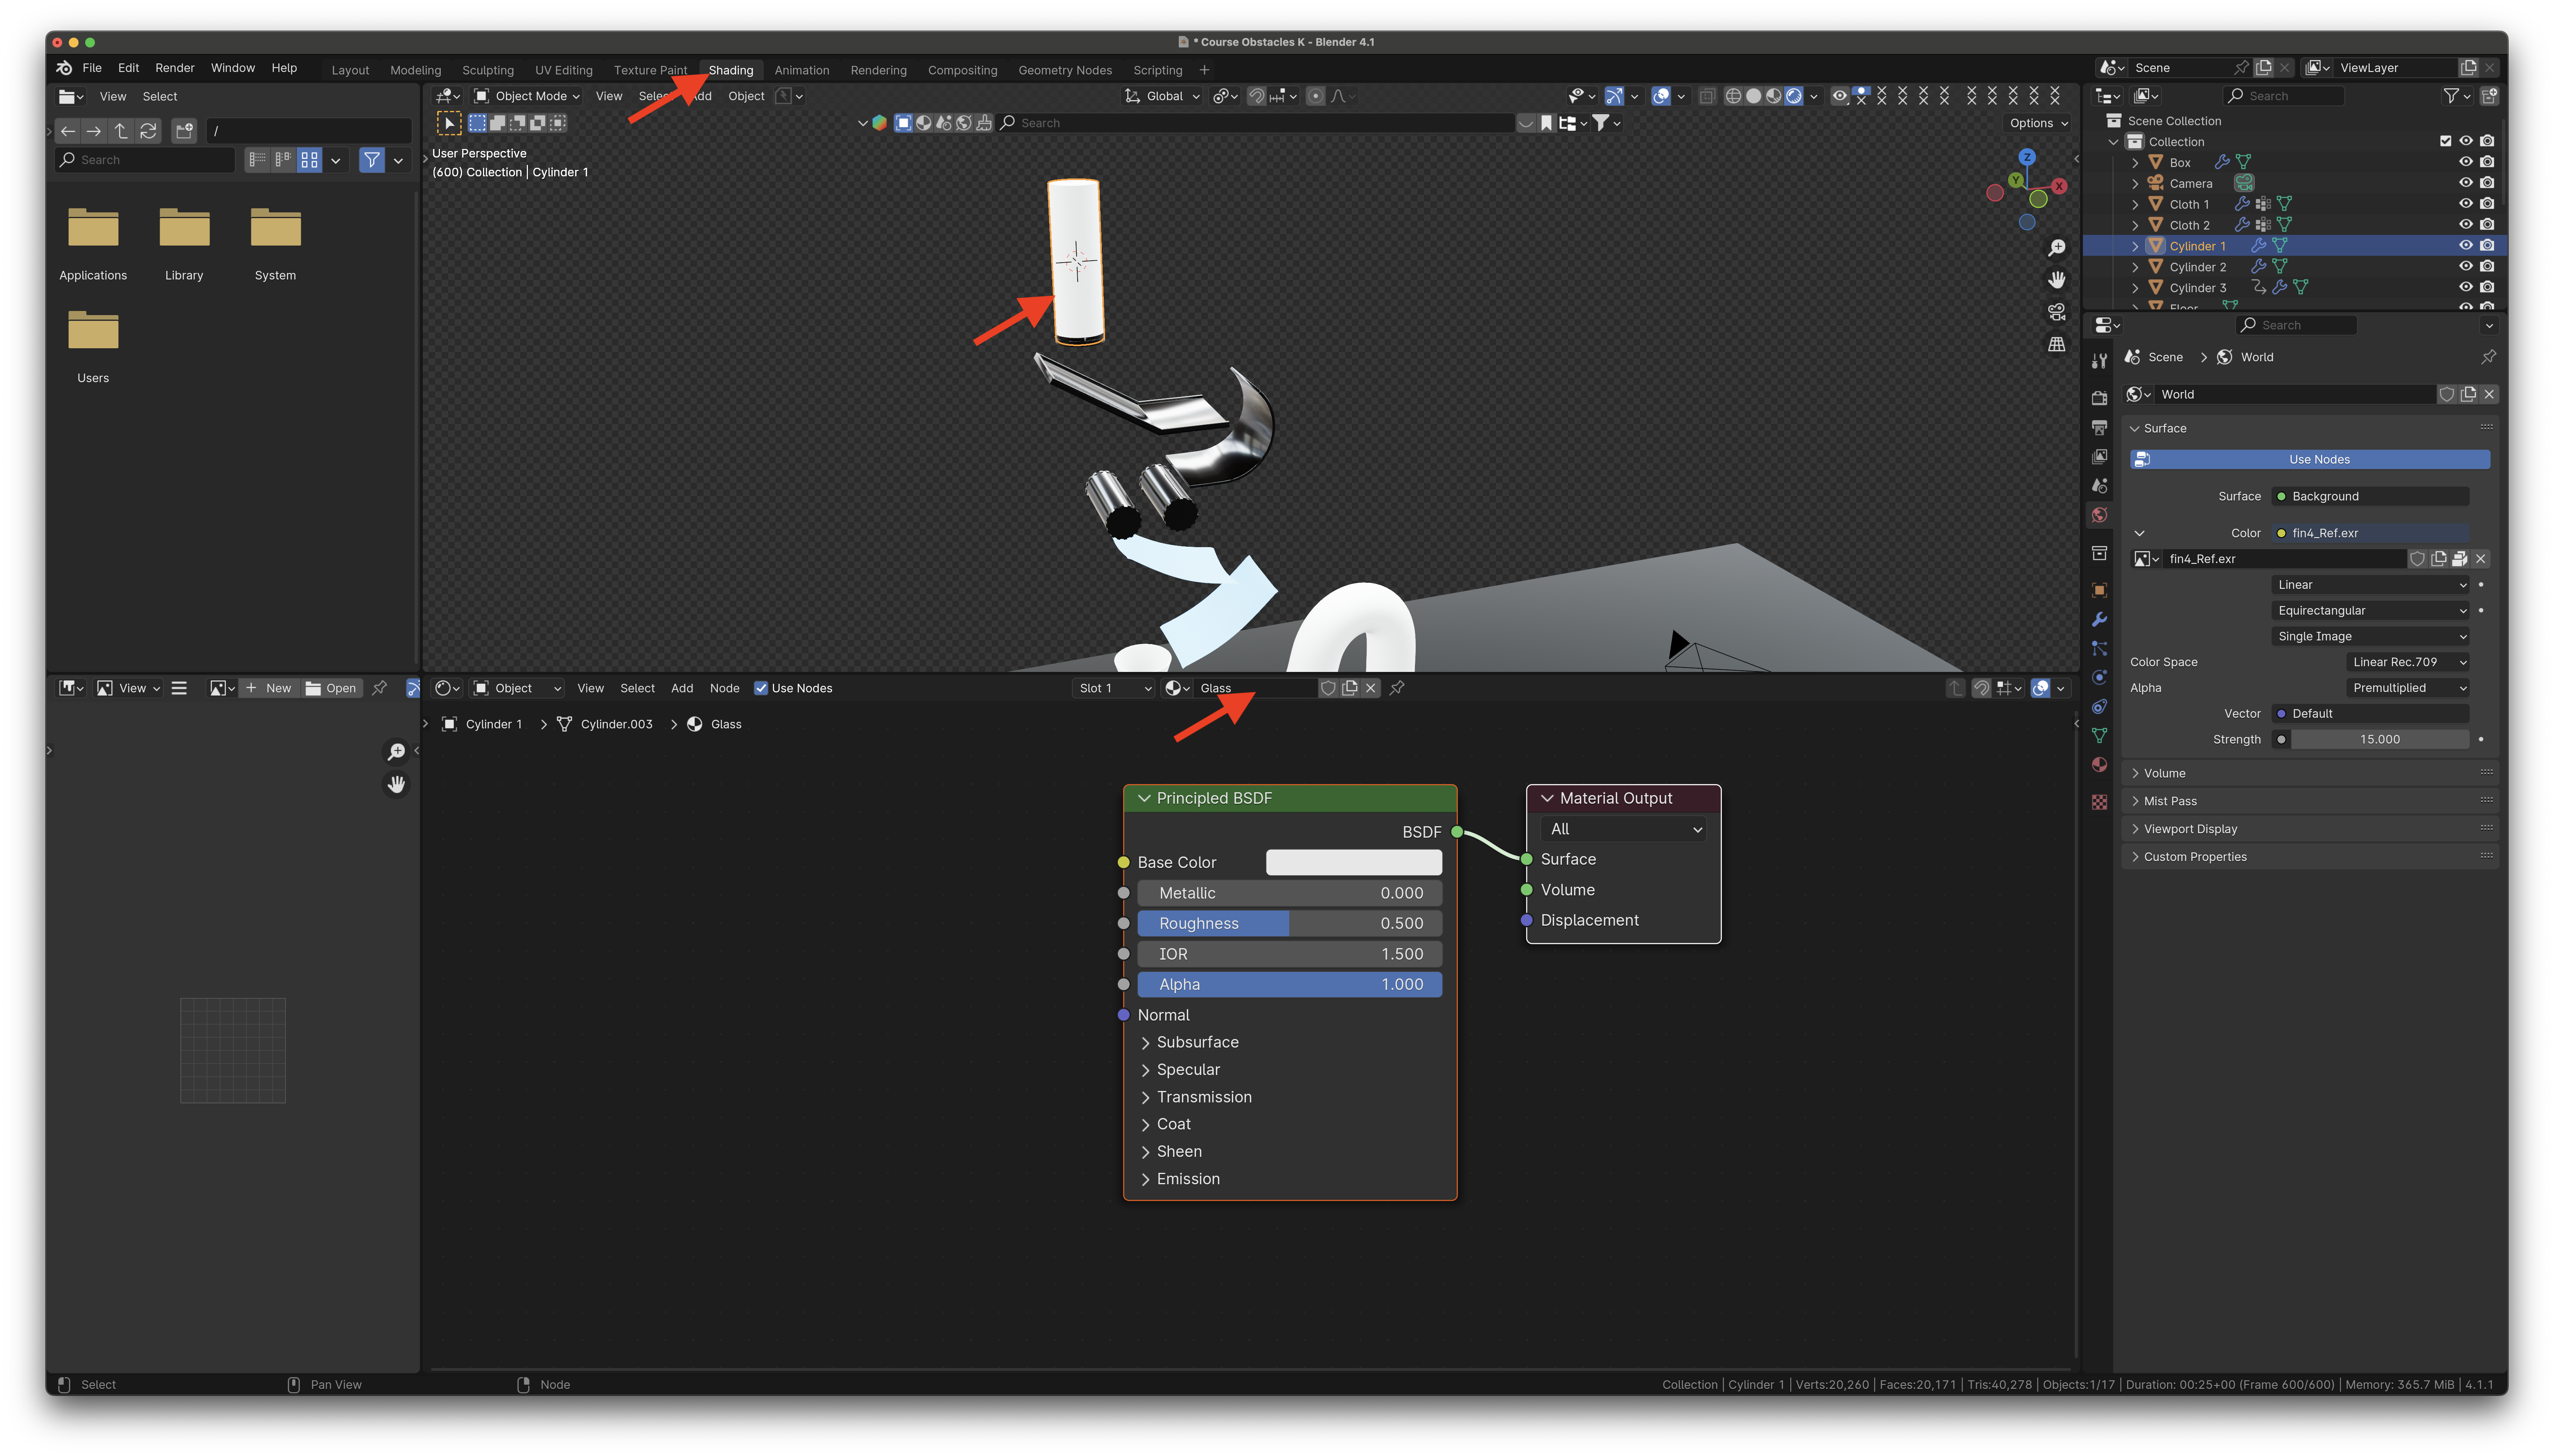This screenshot has width=2554, height=1456.
Task: Open the Render properties tab
Action: pos(2099,398)
